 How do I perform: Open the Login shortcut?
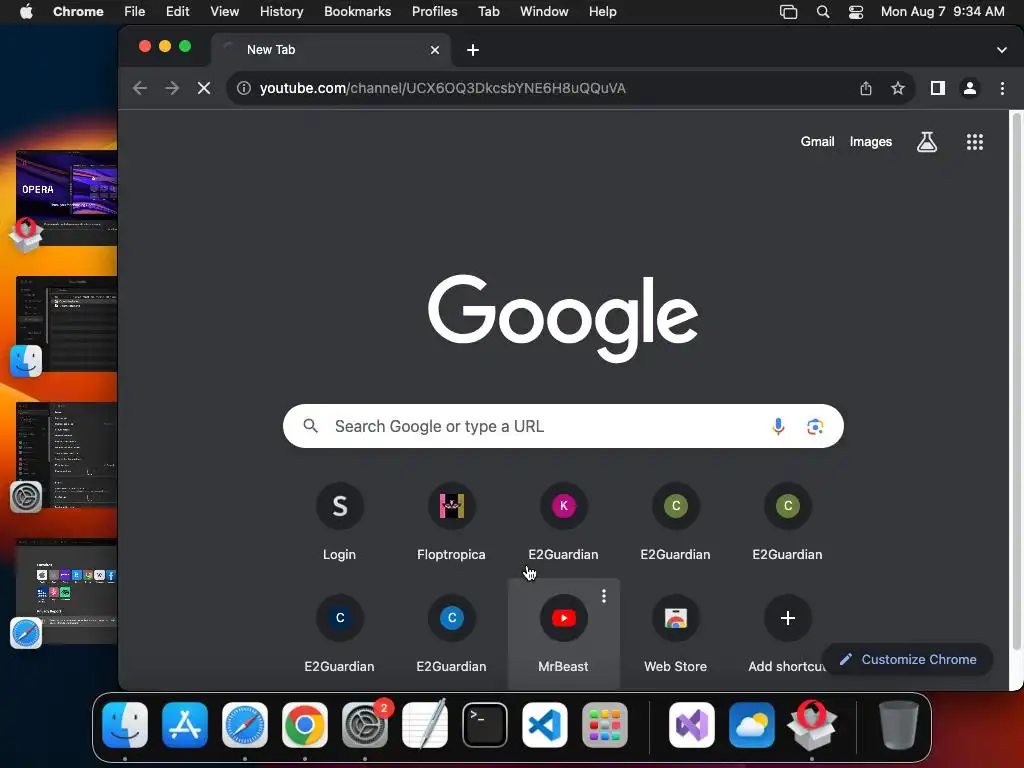340,522
